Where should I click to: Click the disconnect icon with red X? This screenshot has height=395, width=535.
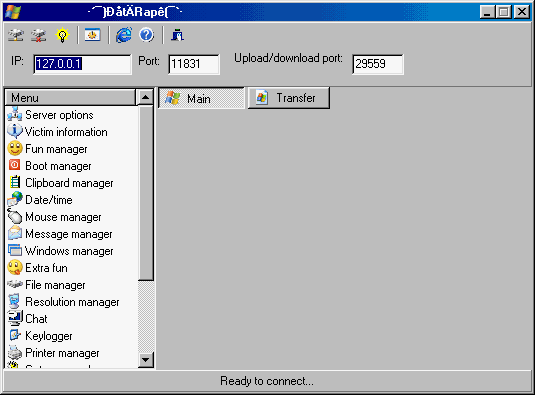pos(39,35)
